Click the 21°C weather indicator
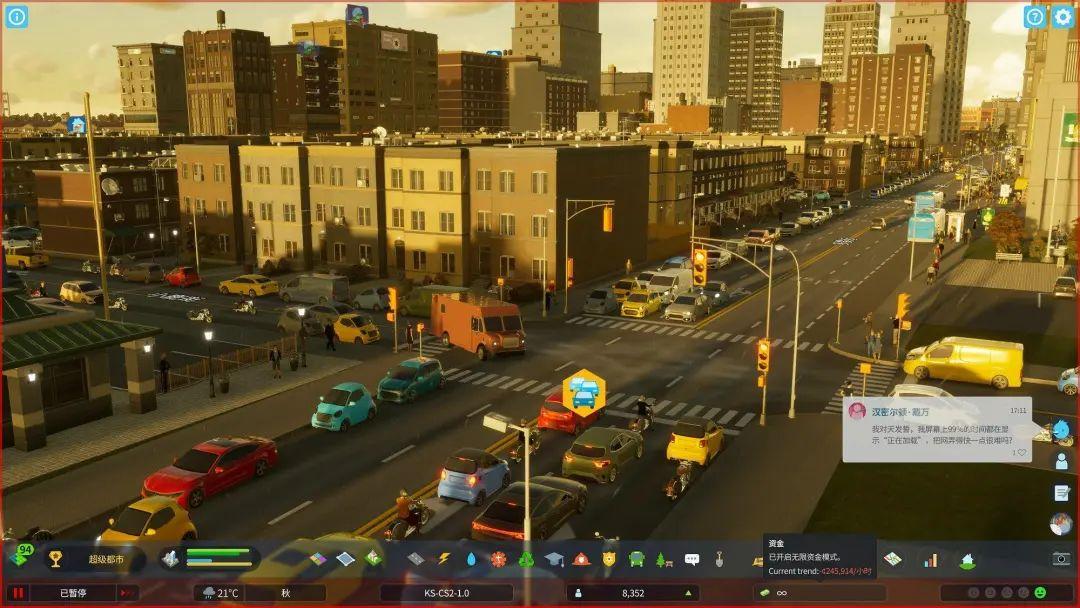 pyautogui.click(x=220, y=593)
